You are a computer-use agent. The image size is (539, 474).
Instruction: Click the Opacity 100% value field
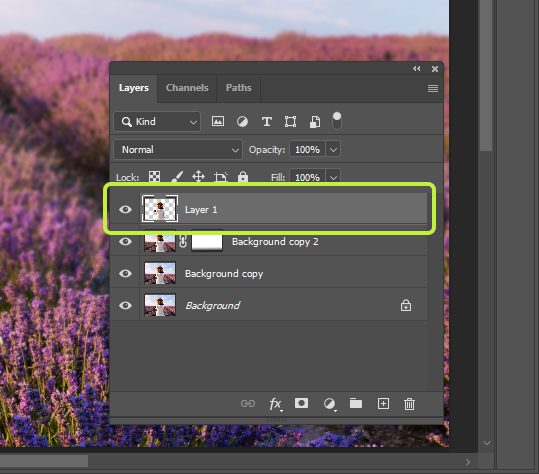coord(308,150)
